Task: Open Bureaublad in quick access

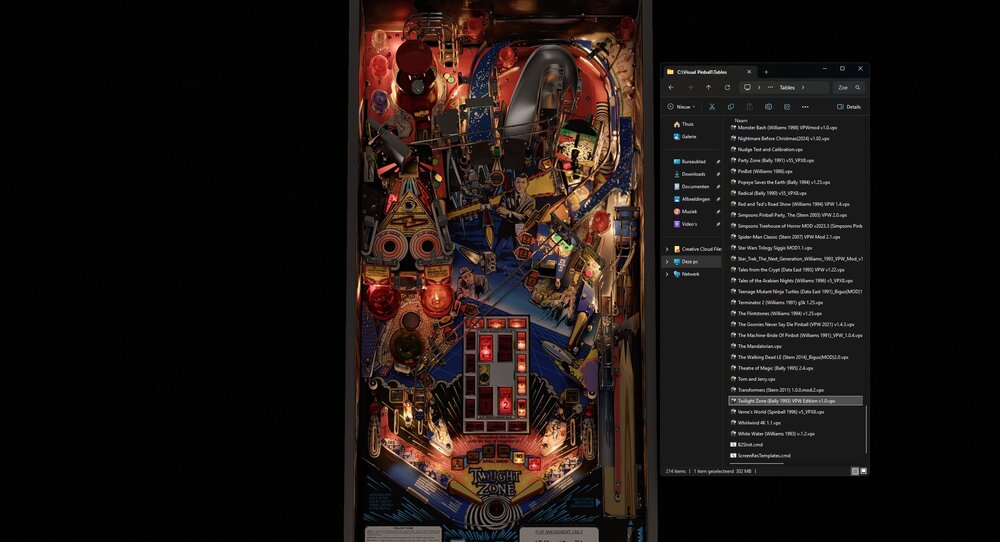Action: click(x=693, y=161)
